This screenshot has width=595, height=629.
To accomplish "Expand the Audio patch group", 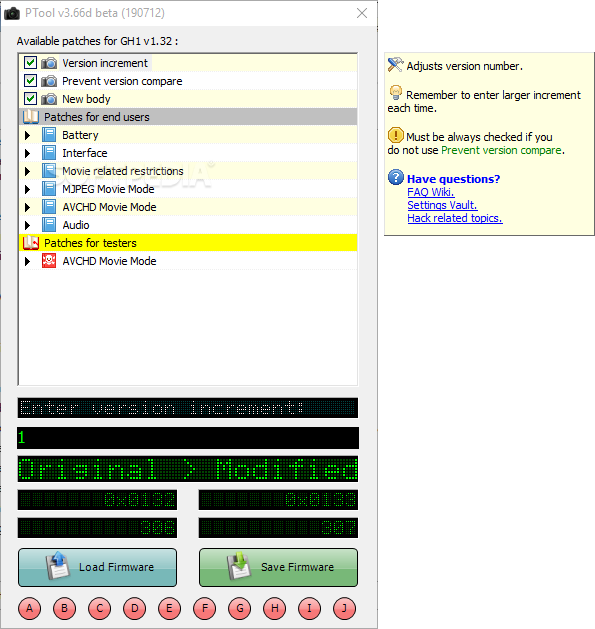I will coord(27,225).
